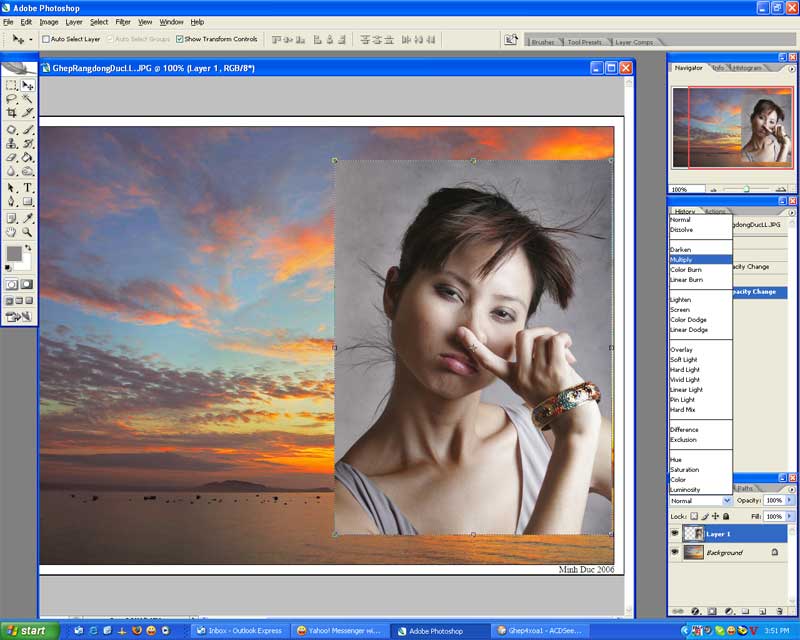The image size is (800, 640).
Task: Select the Eyedropper tool
Action: 28,218
